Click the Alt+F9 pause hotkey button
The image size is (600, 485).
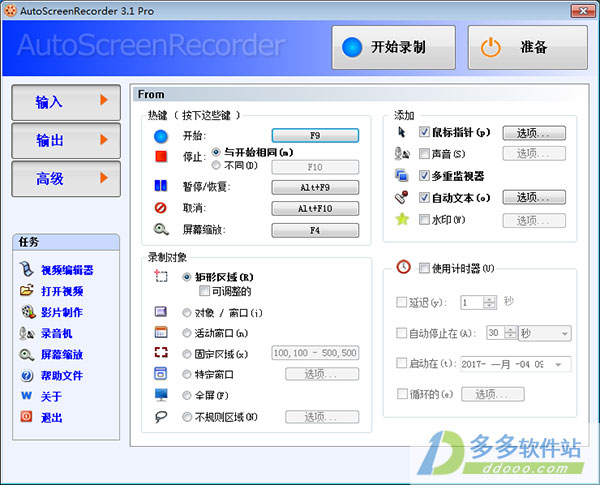pyautogui.click(x=315, y=188)
